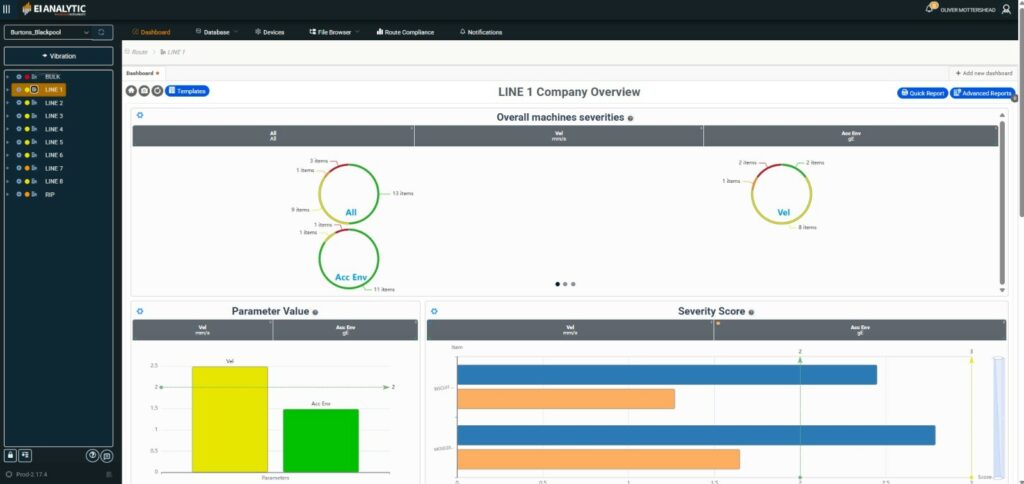Open settings gear for Parameter Value widget
Screen dimensions: 1024x484
click(x=140, y=311)
